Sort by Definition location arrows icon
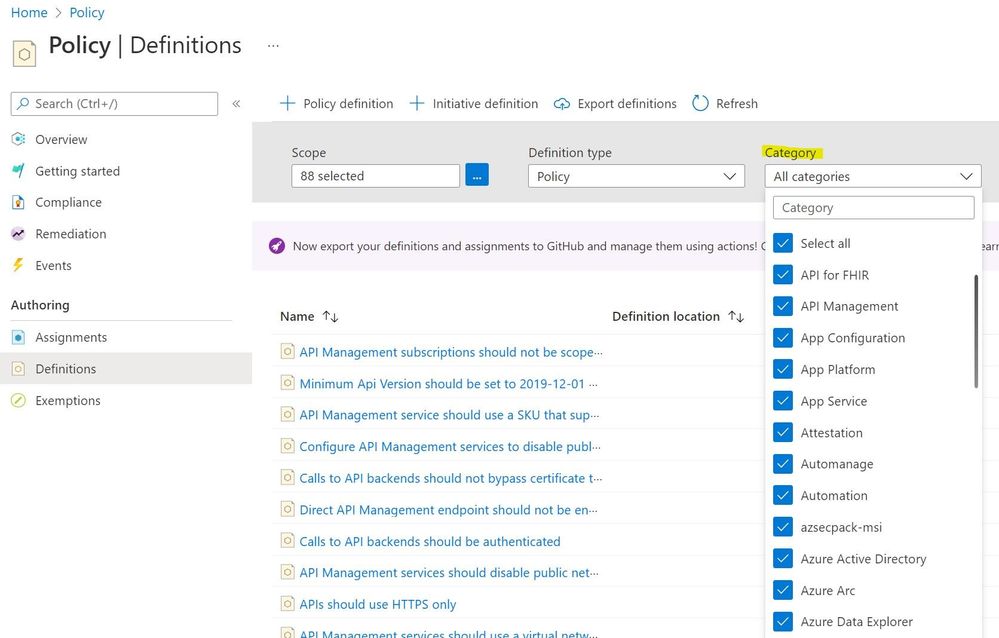Image resolution: width=999 pixels, height=638 pixels. [x=736, y=316]
